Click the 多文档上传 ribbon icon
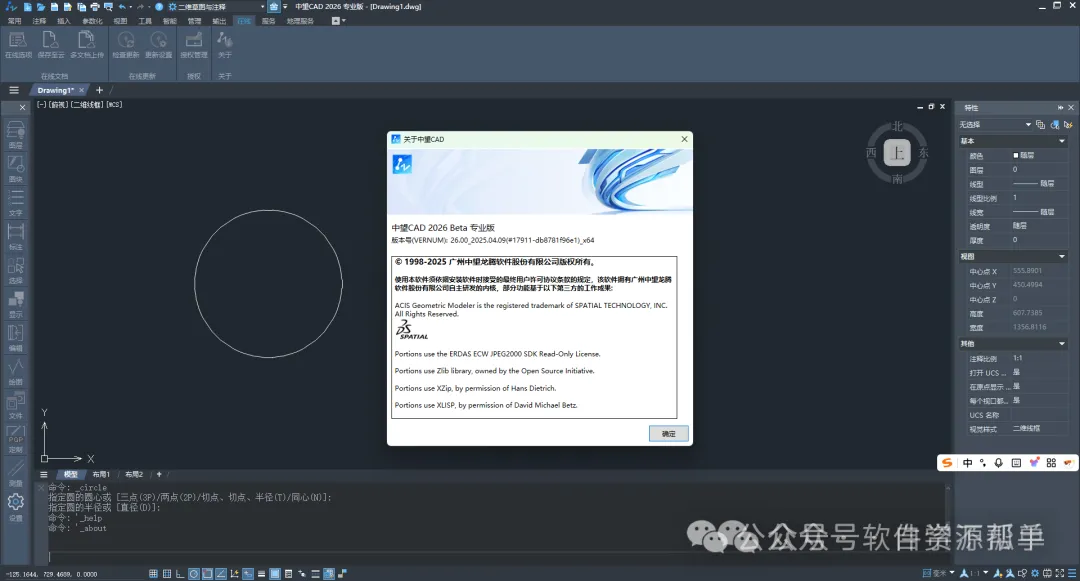This screenshot has width=1080, height=581. pos(87,45)
